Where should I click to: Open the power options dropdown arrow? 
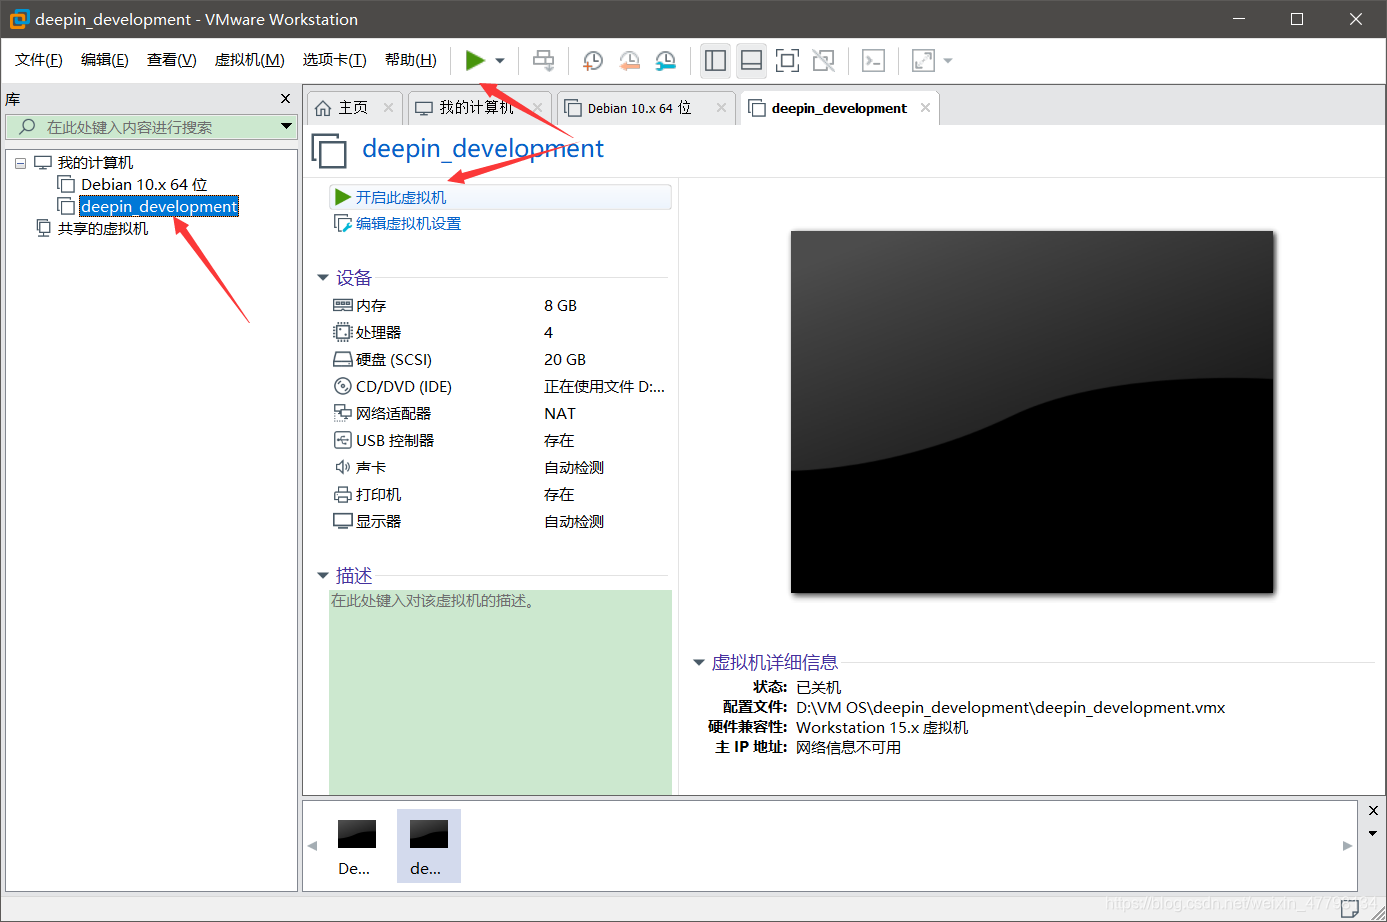(500, 61)
